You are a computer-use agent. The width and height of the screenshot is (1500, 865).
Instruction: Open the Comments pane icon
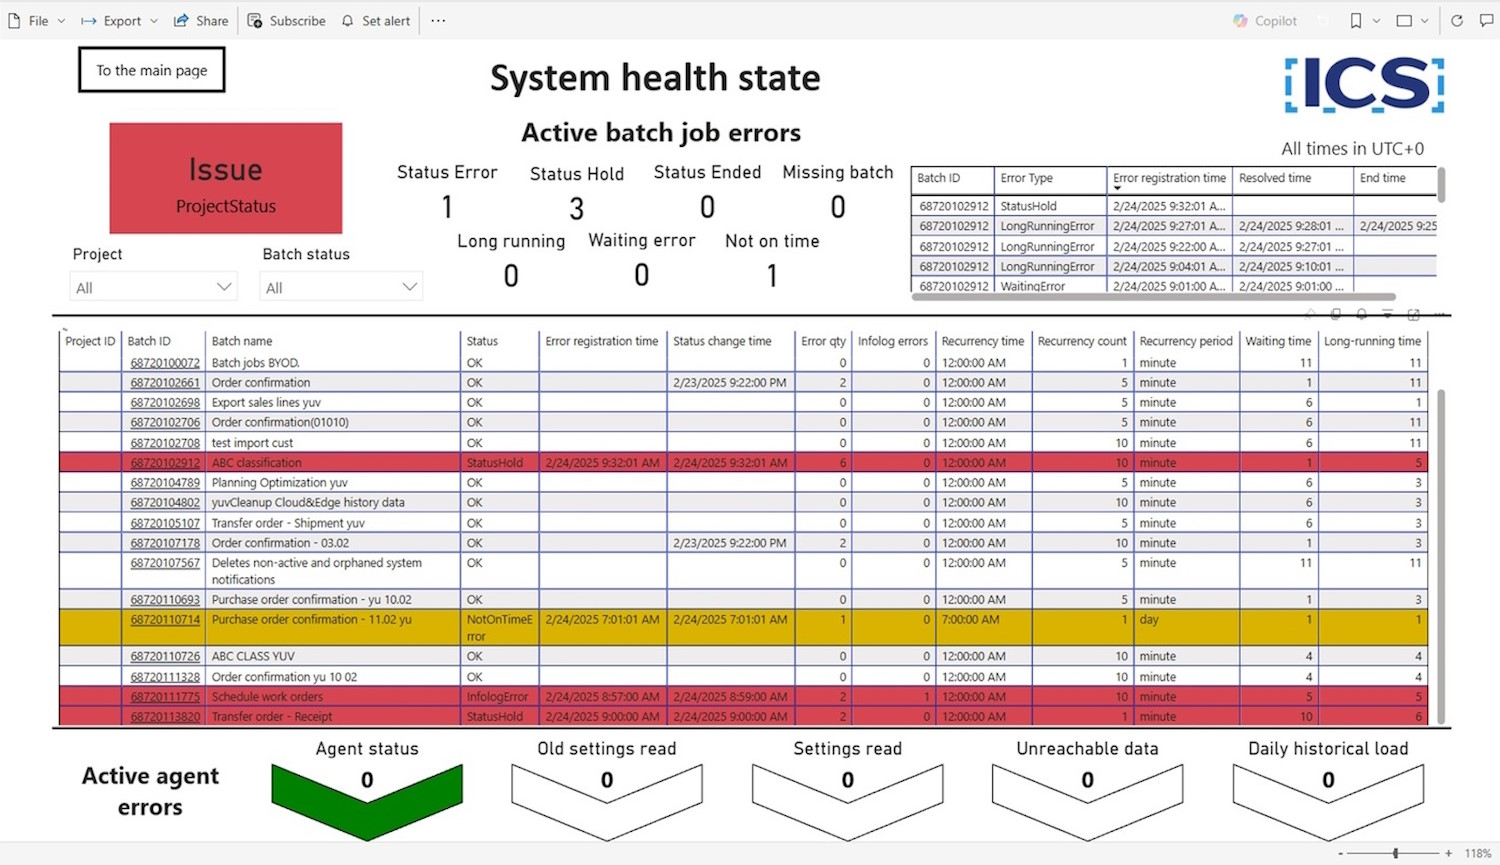point(1486,20)
